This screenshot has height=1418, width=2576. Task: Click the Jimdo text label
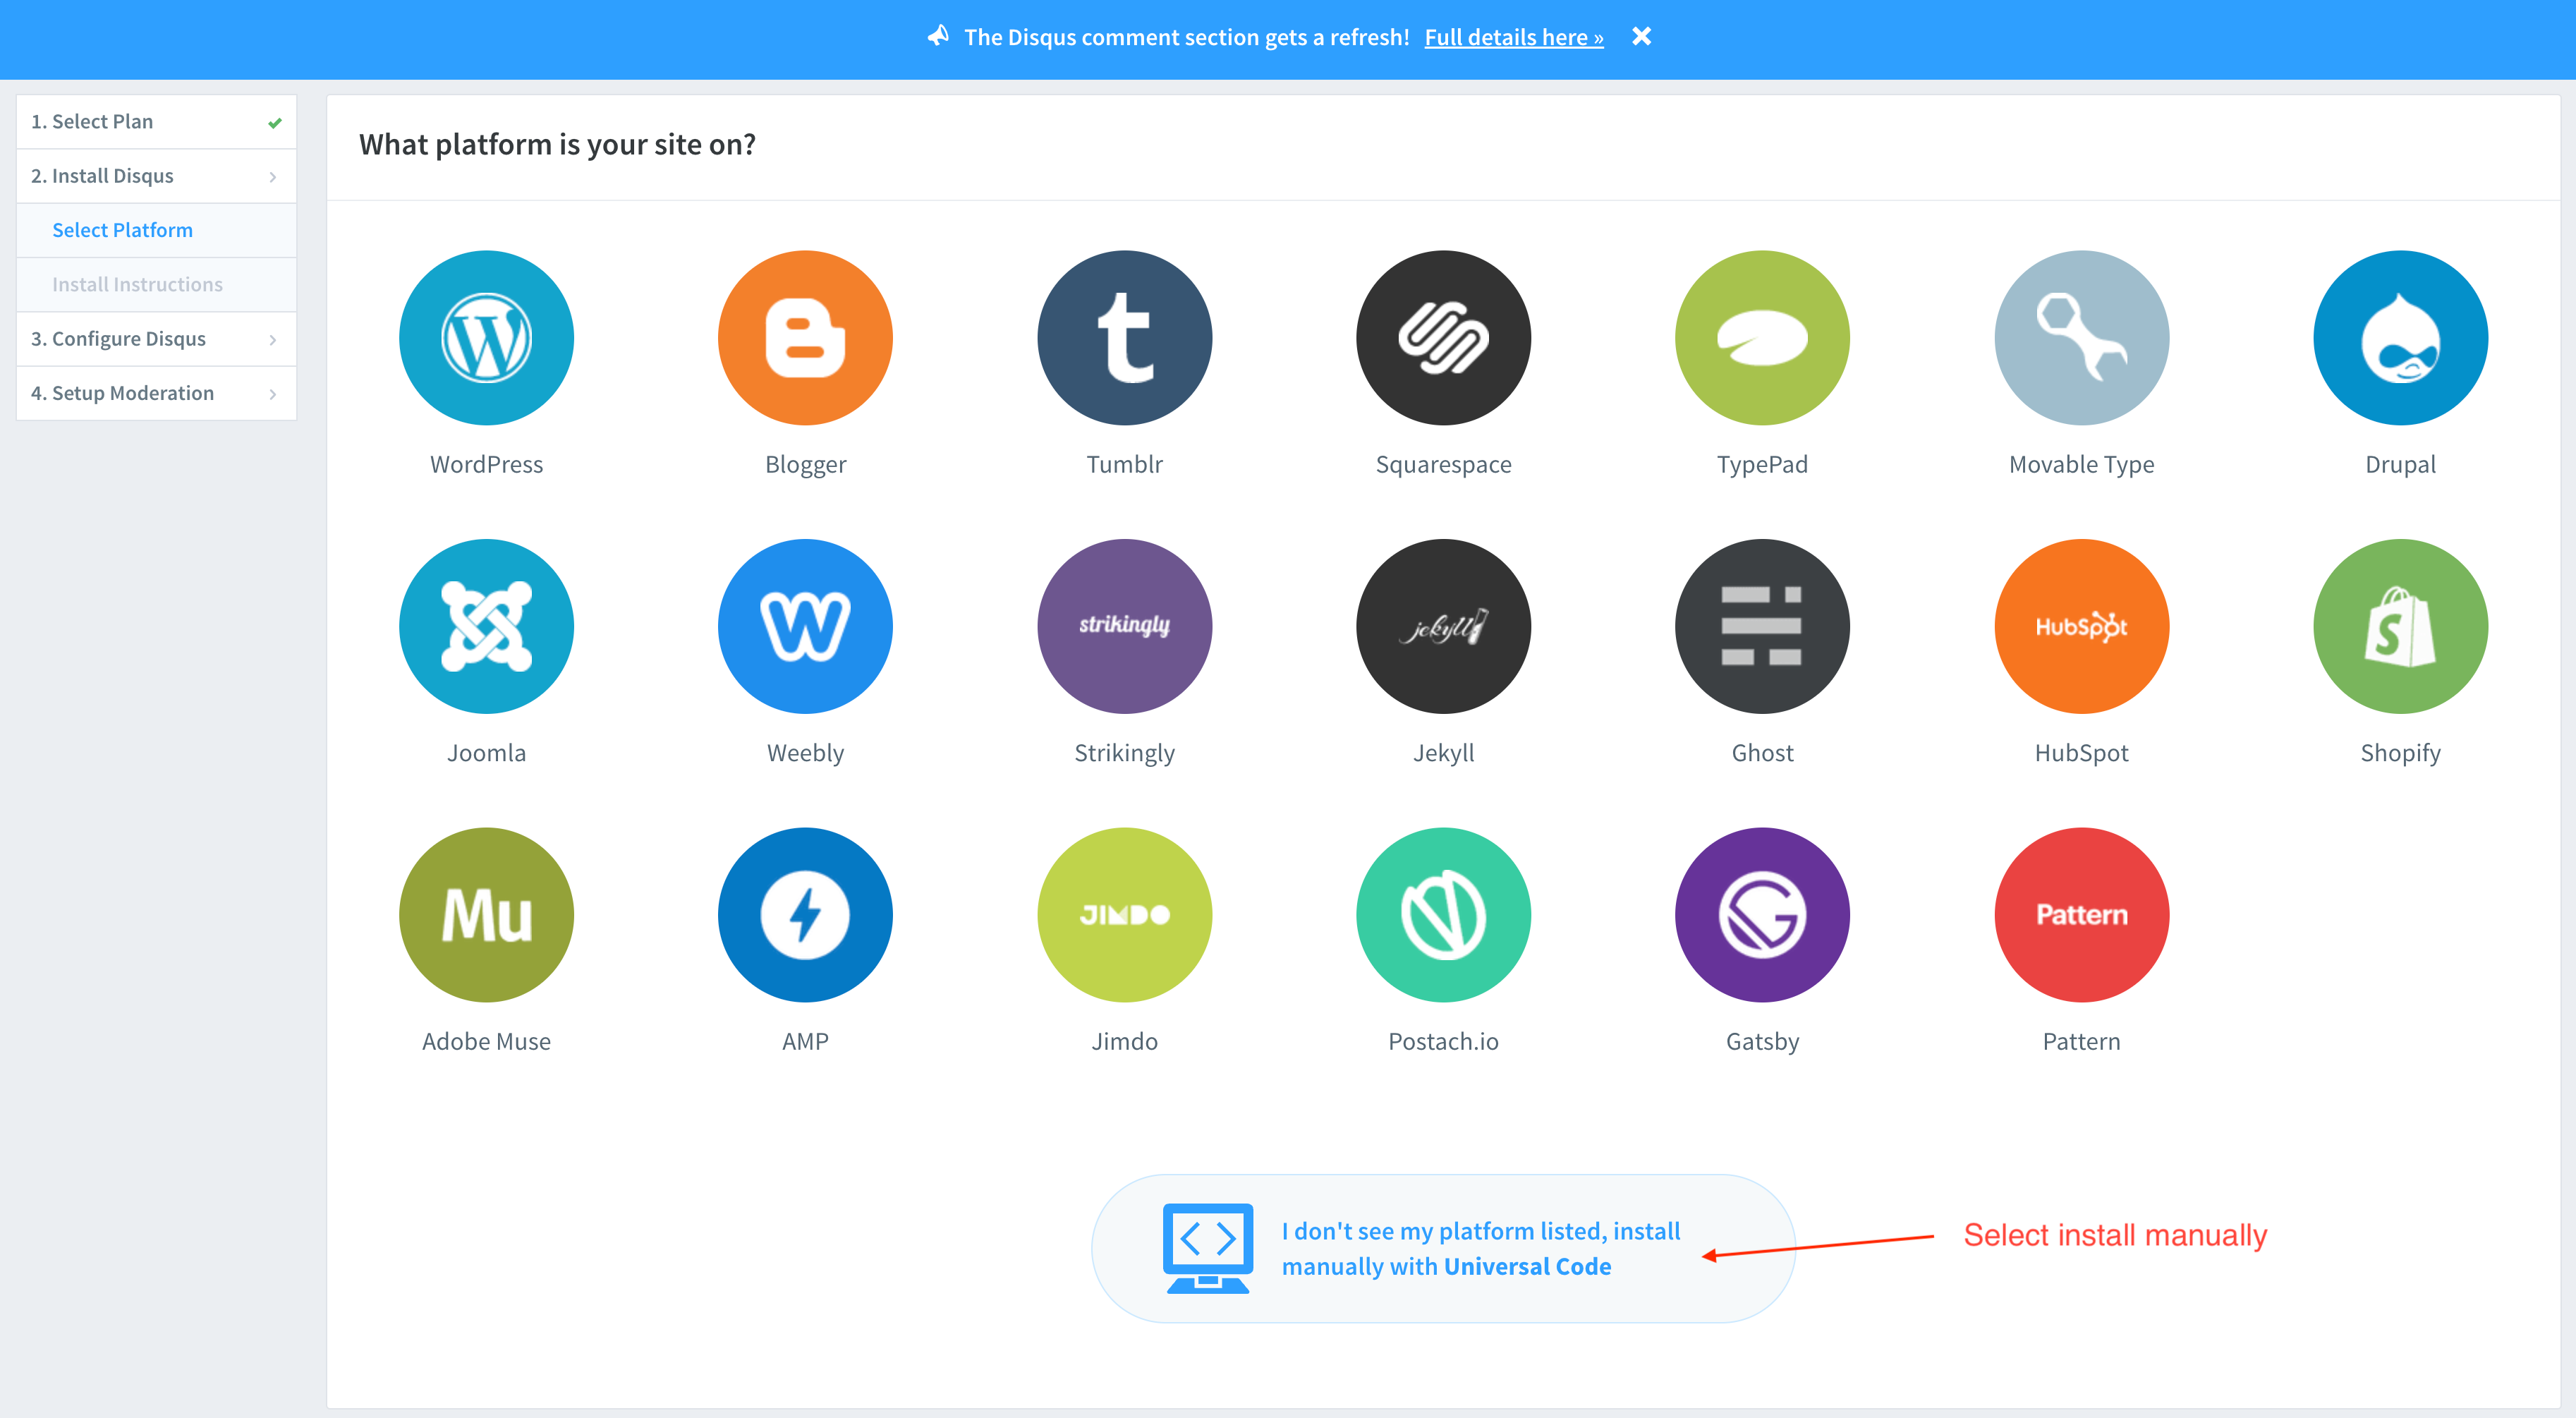[x=1124, y=1041]
